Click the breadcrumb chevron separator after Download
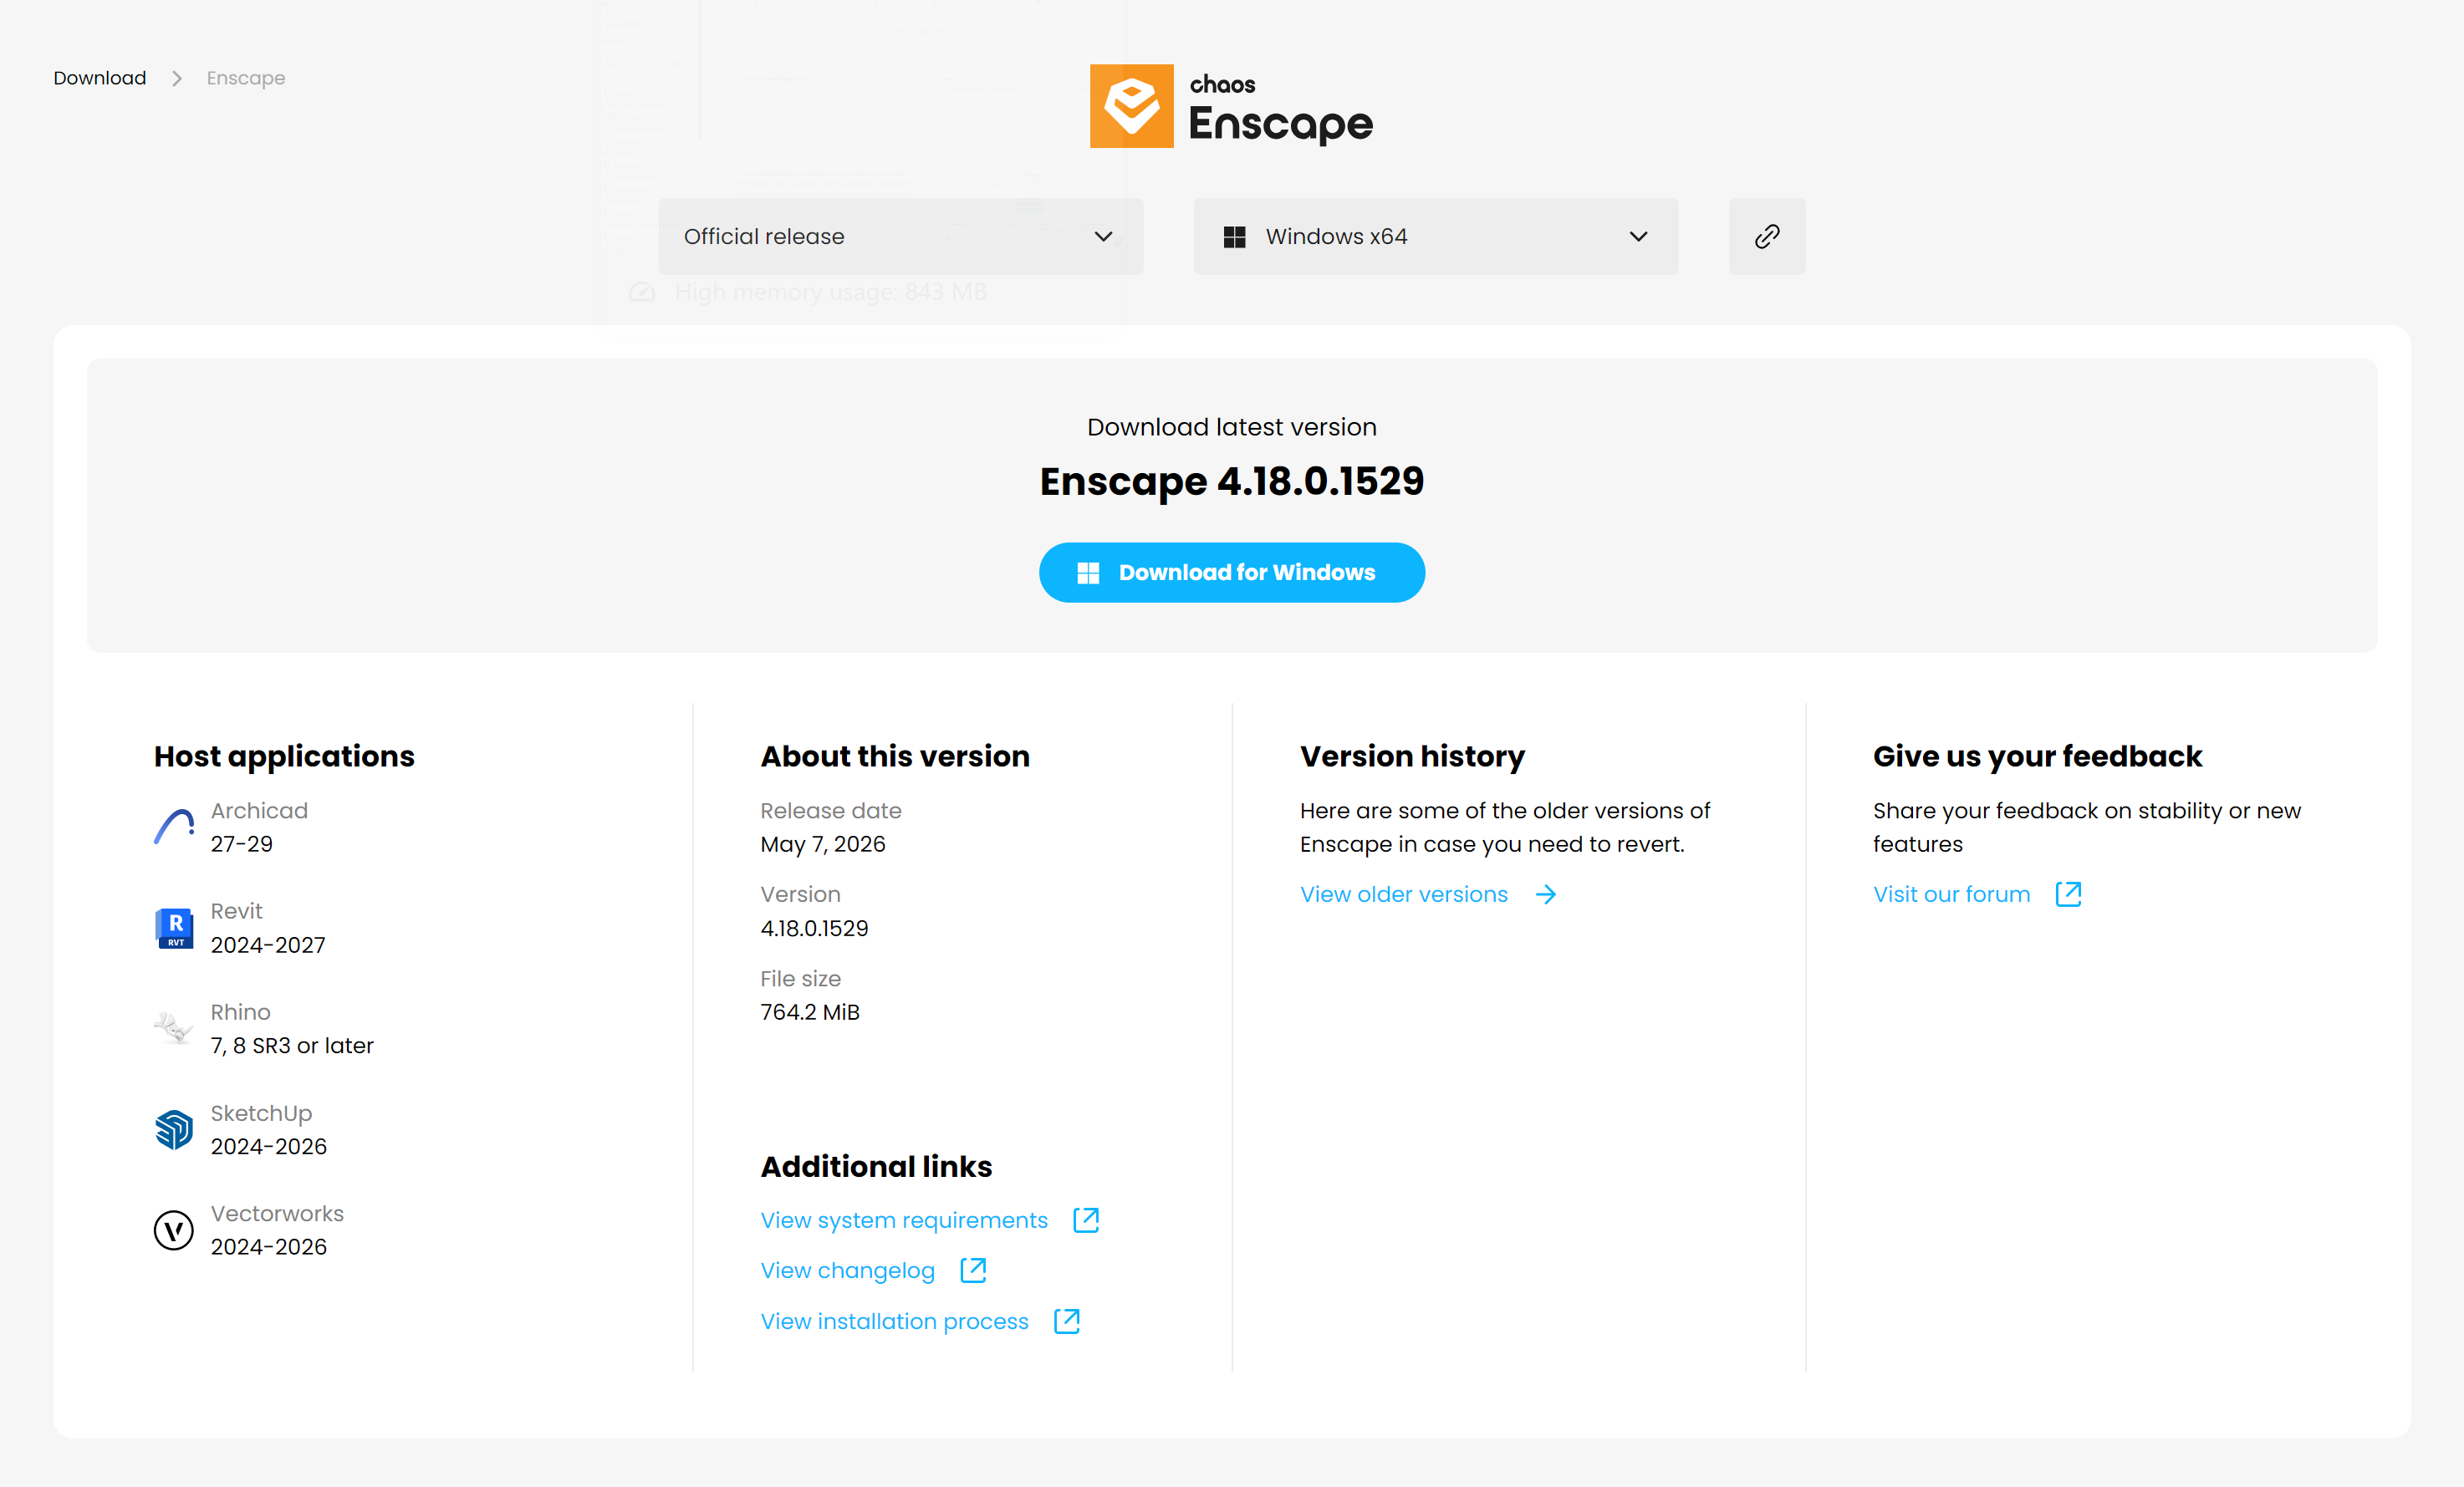Viewport: 2464px width, 1487px height. pyautogui.click(x=177, y=78)
